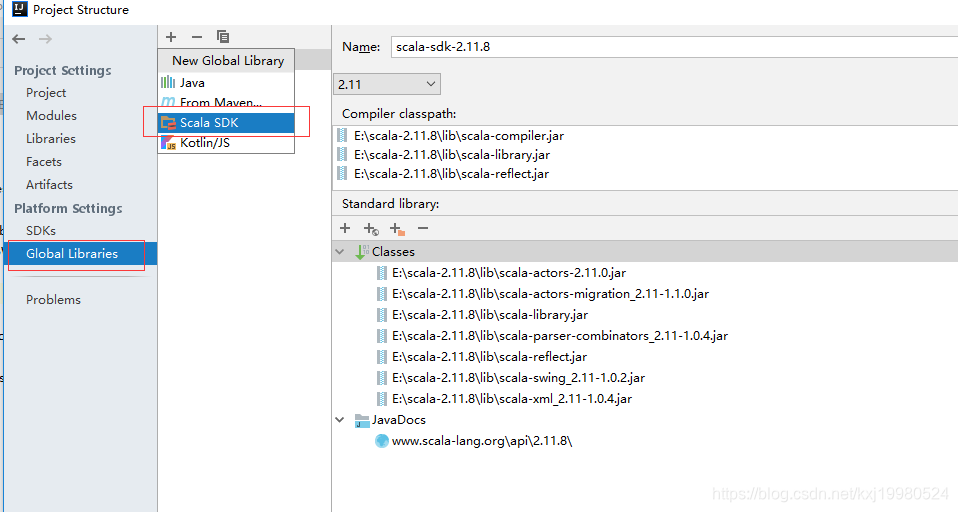The height and width of the screenshot is (512, 958).
Task: Open the 2.11 Scala version dropdown
Action: pos(387,84)
